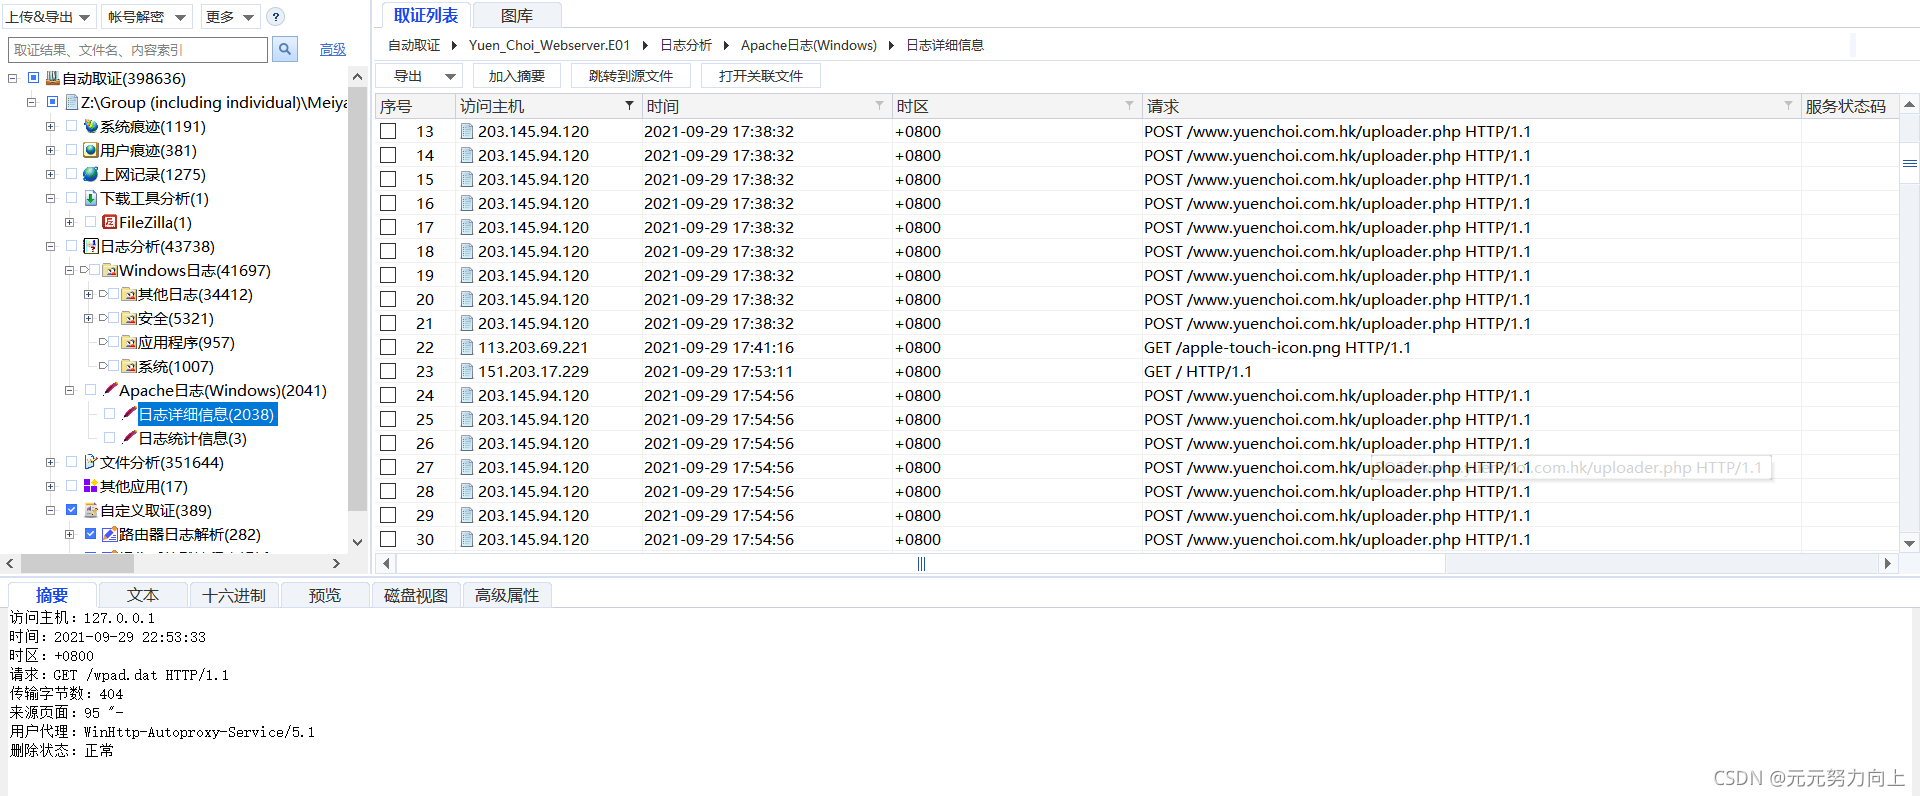Viewport: 1920px width, 796px height.
Task: Click the Z:\Group evidence file icon
Action: point(72,102)
